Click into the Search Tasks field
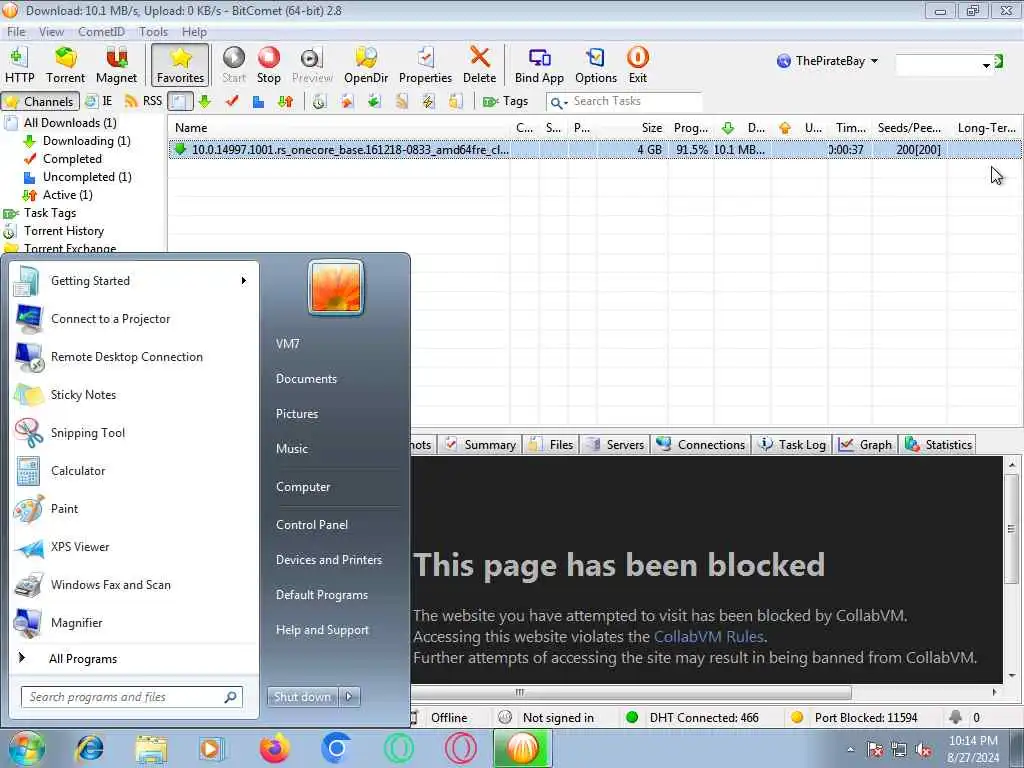This screenshot has height=768, width=1024. [635, 101]
